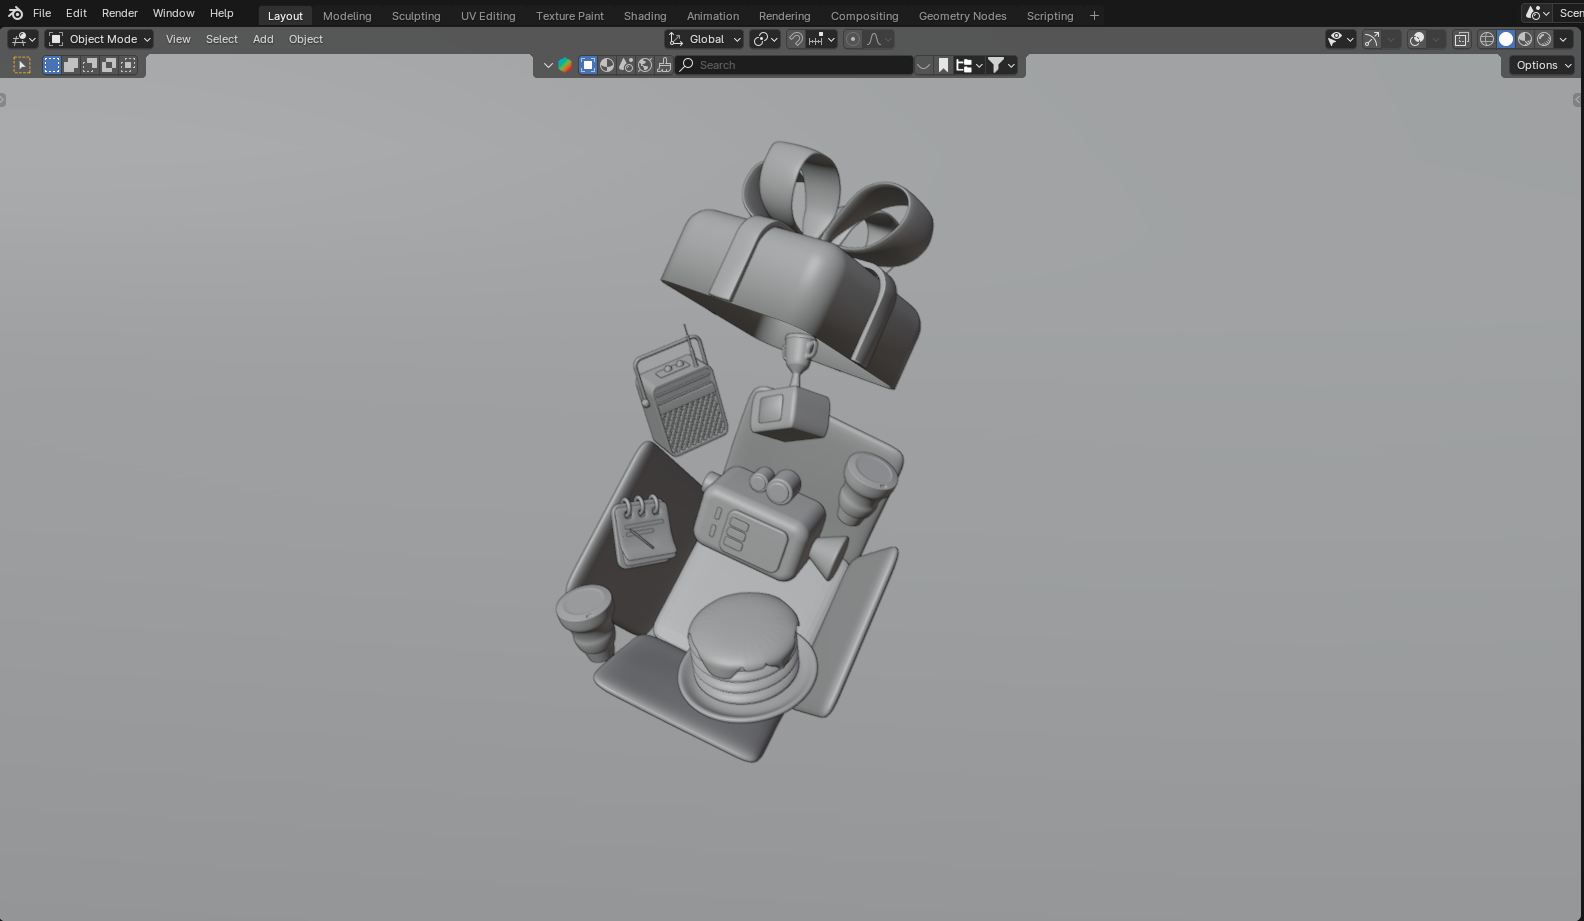Toggle viewport gizmos visibility
This screenshot has width=1584, height=921.
1372,39
